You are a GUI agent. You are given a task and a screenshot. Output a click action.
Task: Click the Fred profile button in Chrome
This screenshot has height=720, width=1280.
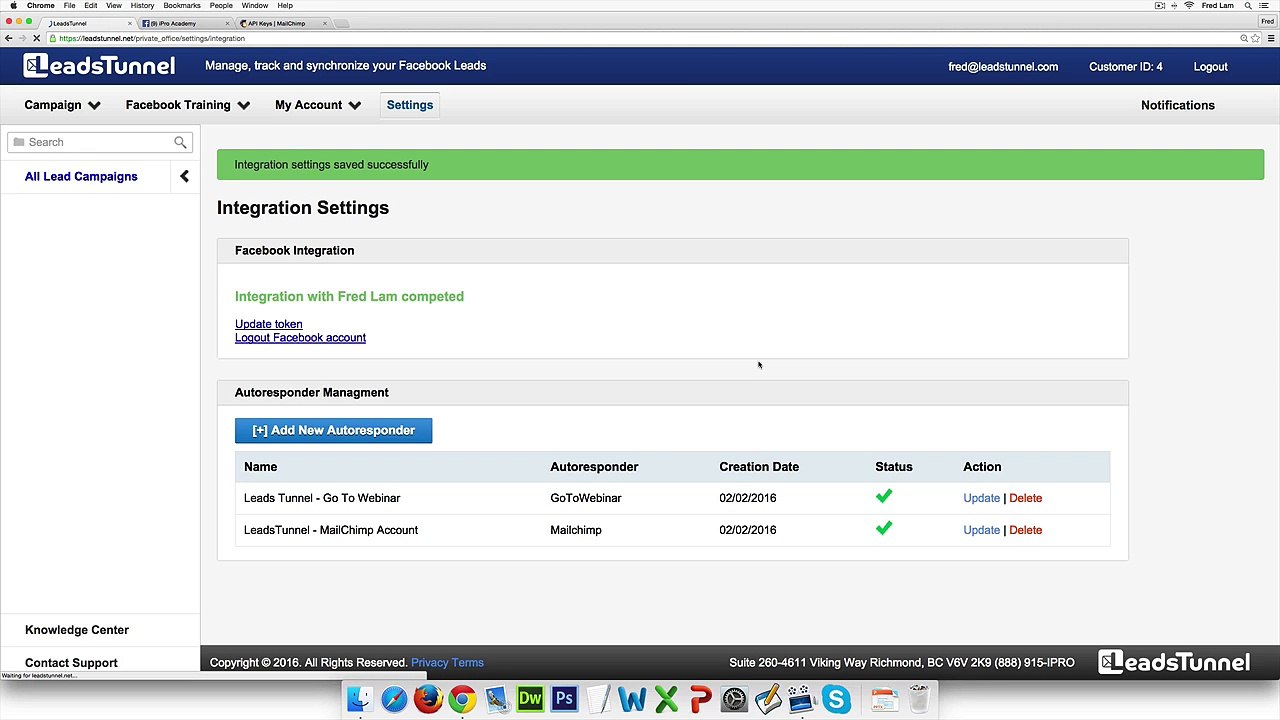[x=1267, y=21]
